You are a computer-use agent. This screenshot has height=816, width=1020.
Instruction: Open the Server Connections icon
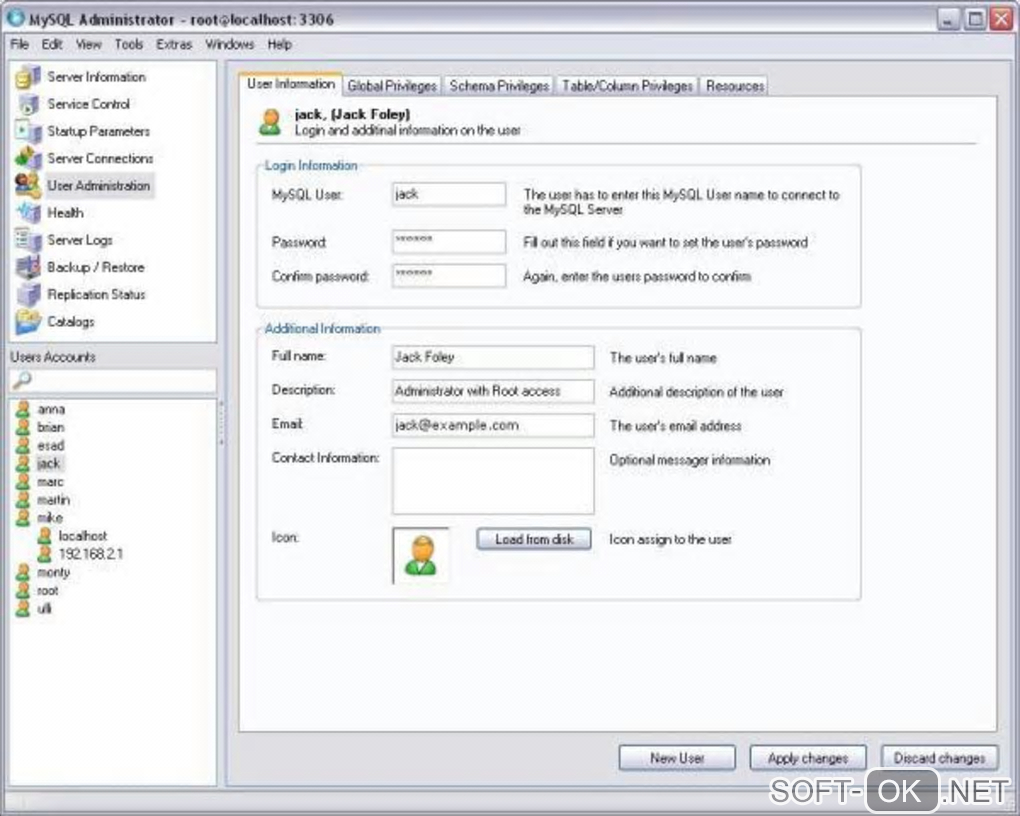[27, 159]
